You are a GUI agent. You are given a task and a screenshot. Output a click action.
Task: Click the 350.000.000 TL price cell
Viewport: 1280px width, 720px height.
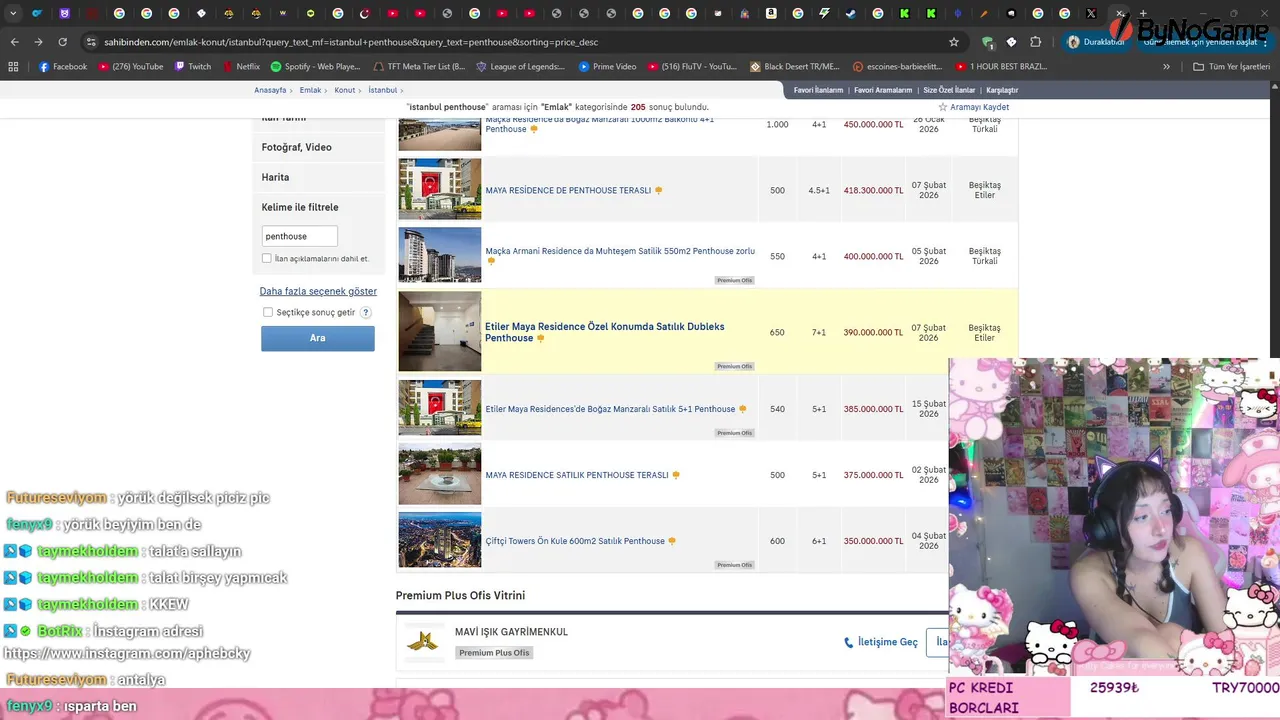coord(873,541)
